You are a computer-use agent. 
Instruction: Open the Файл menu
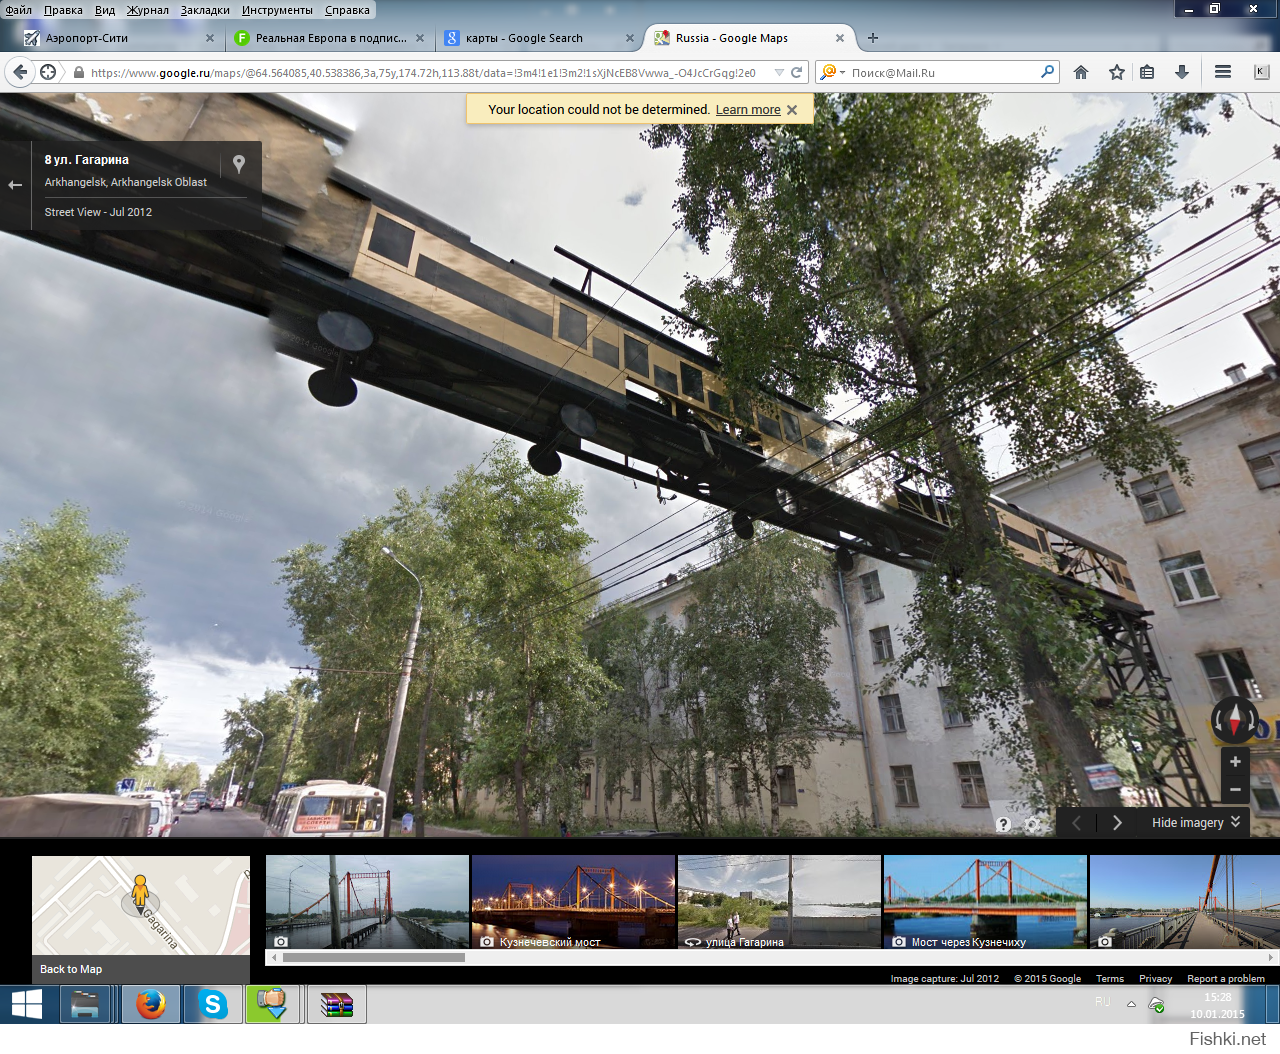[18, 10]
